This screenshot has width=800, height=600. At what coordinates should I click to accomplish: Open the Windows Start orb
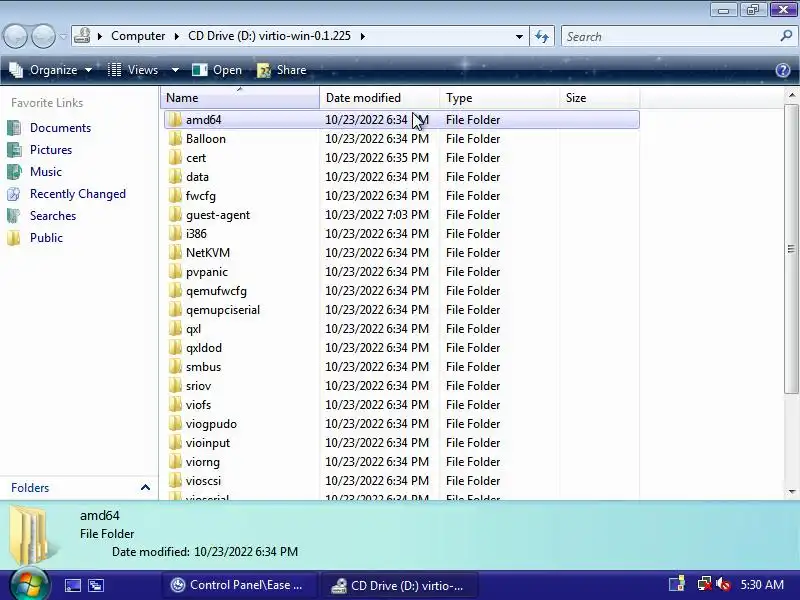coord(29,585)
